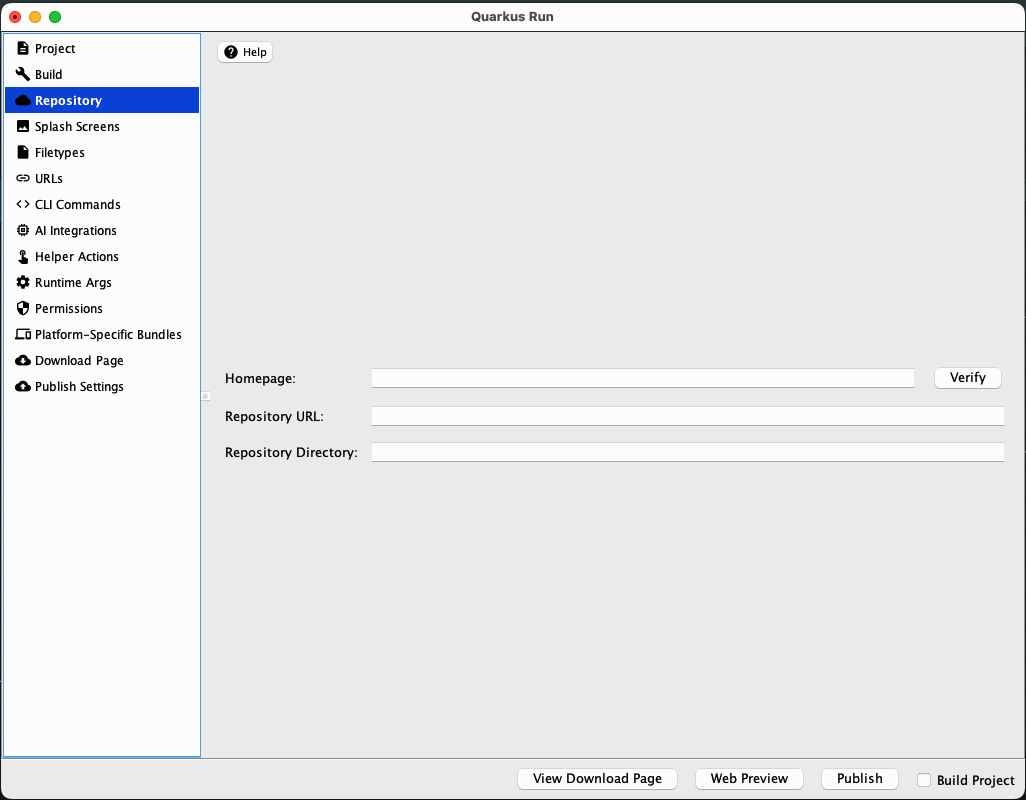Go to Permissions settings
This screenshot has height=800, width=1026.
coord(102,308)
